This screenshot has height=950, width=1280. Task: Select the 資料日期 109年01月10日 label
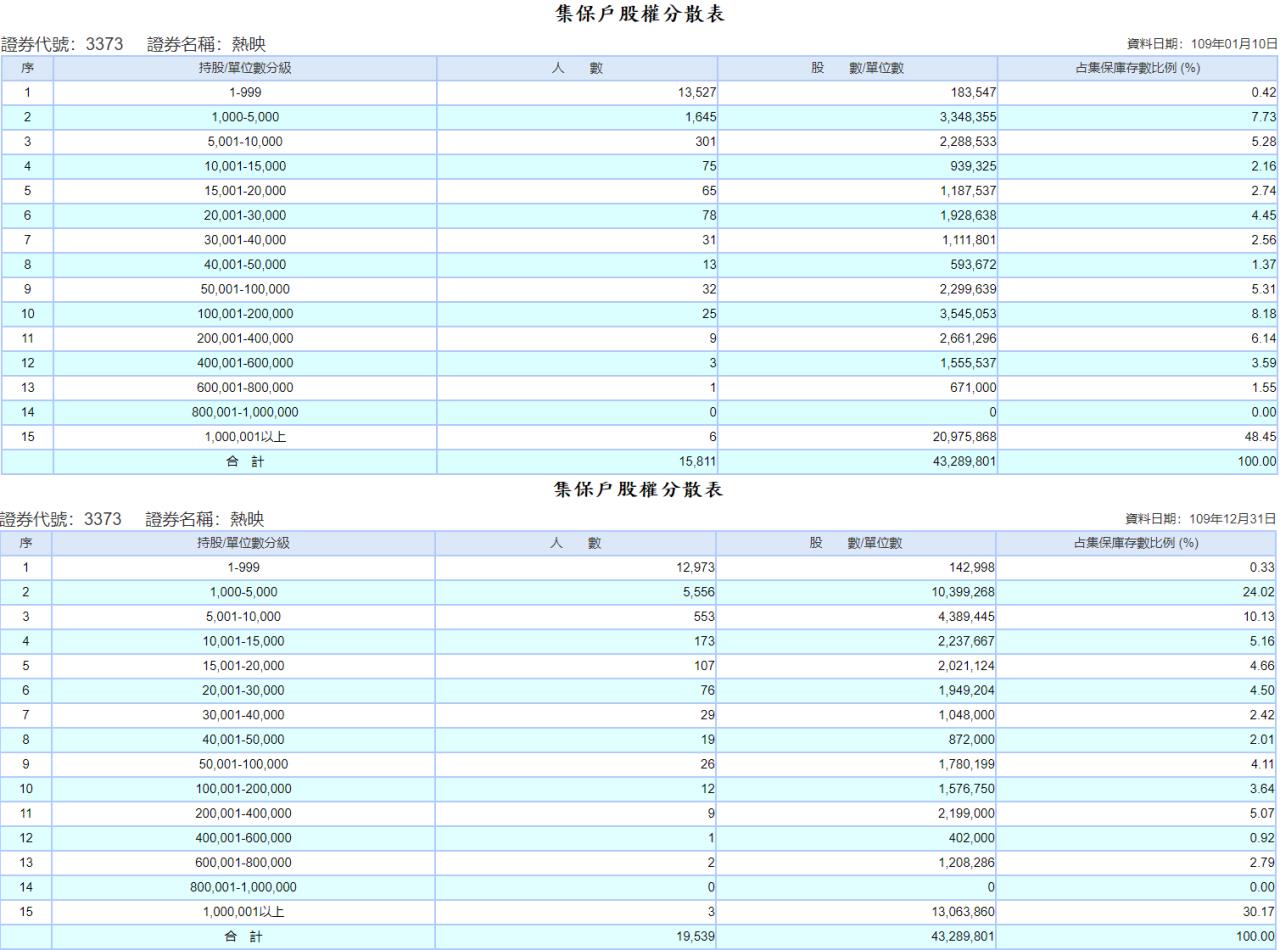[1201, 44]
